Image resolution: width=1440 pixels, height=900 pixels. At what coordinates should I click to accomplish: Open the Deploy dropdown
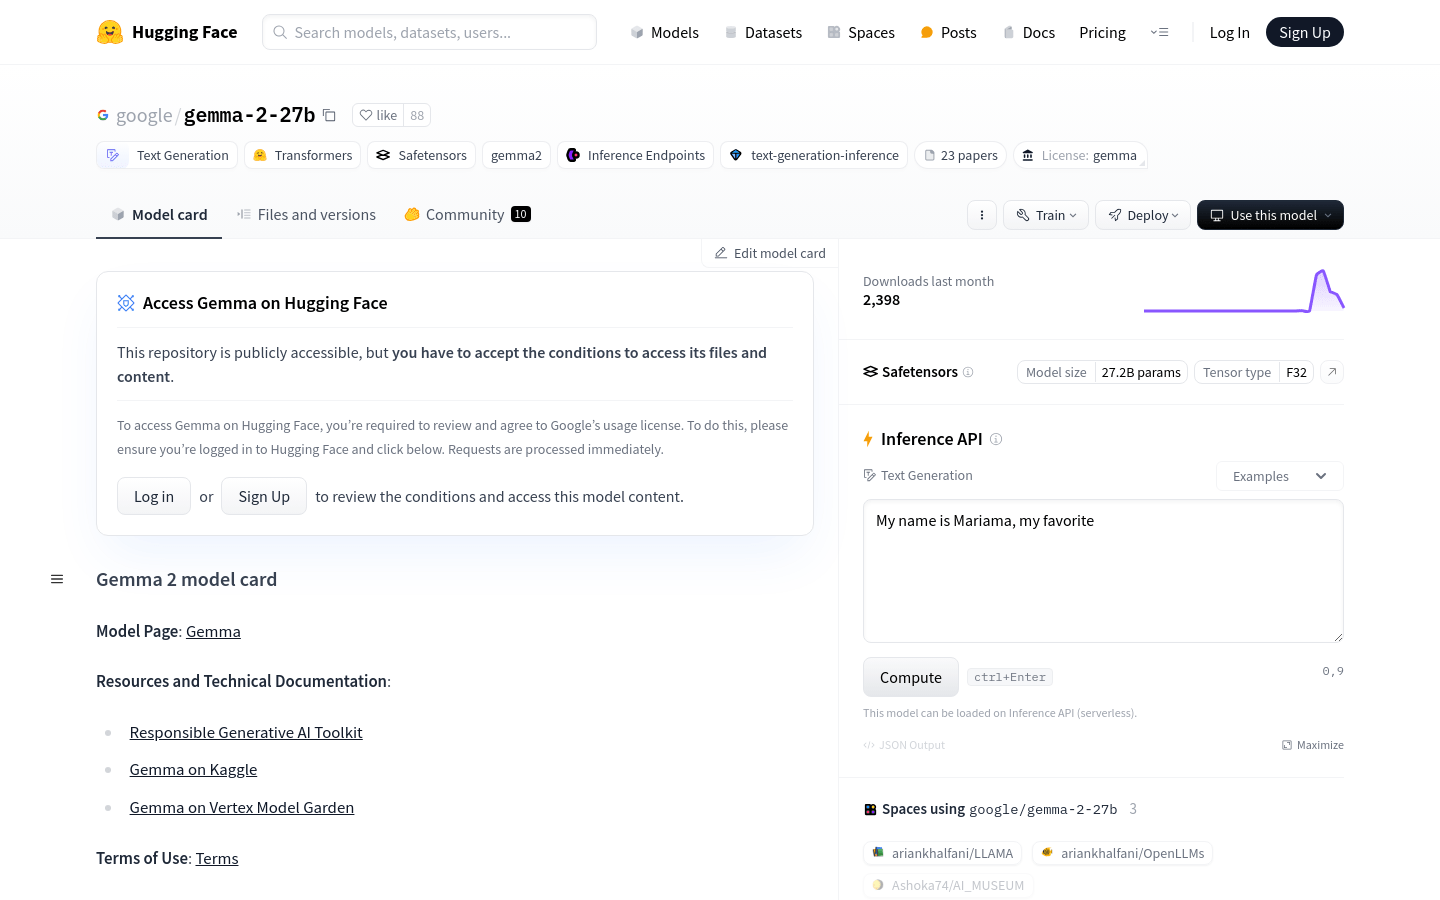(x=1143, y=215)
